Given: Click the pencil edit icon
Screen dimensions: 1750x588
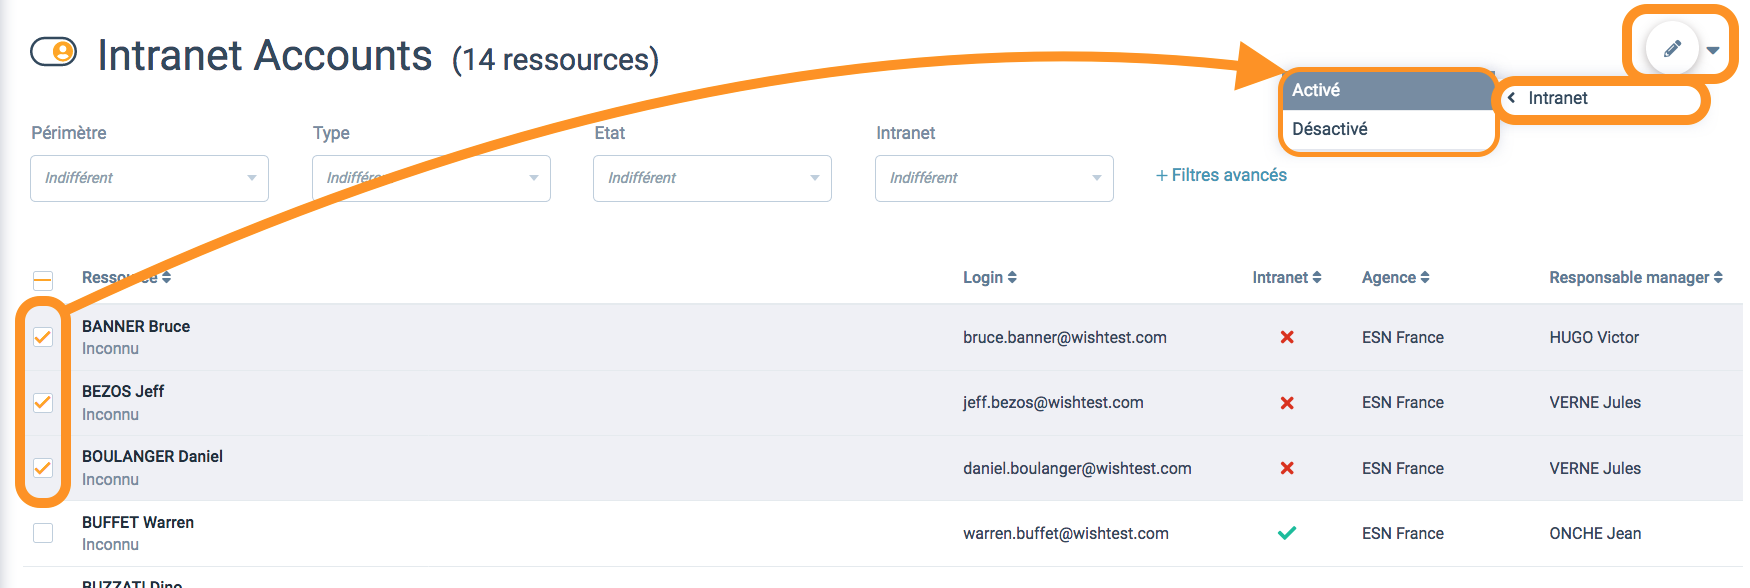Looking at the screenshot, I should click(1672, 48).
